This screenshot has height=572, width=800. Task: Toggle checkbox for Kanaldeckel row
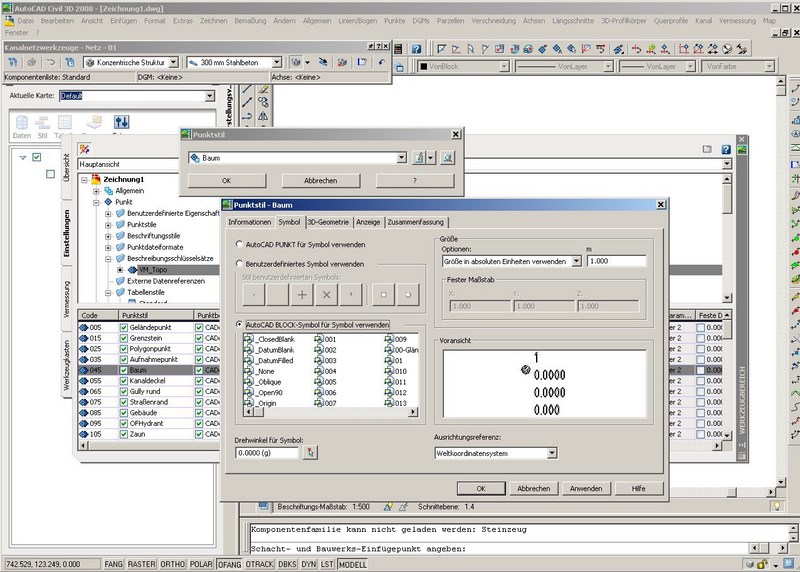pyautogui.click(x=123, y=381)
